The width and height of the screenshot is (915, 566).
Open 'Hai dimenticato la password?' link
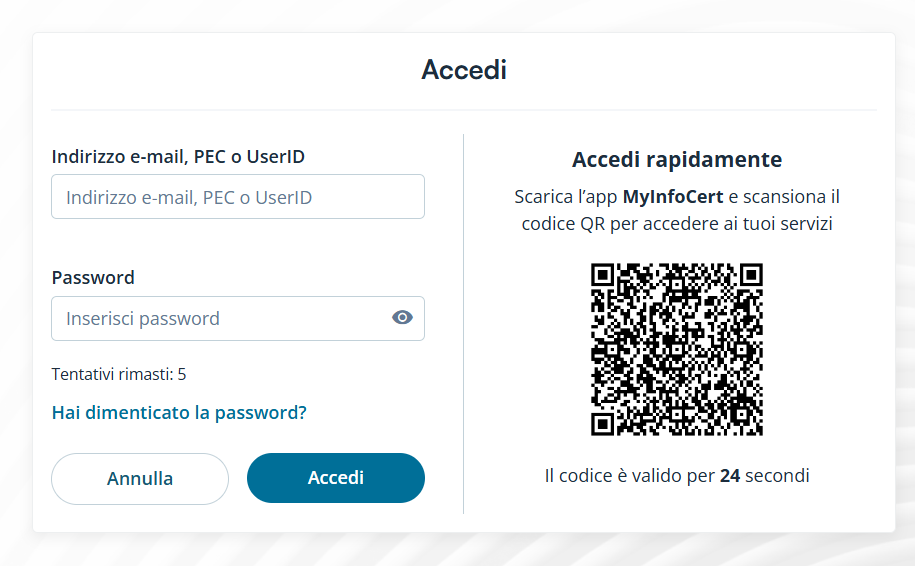179,412
